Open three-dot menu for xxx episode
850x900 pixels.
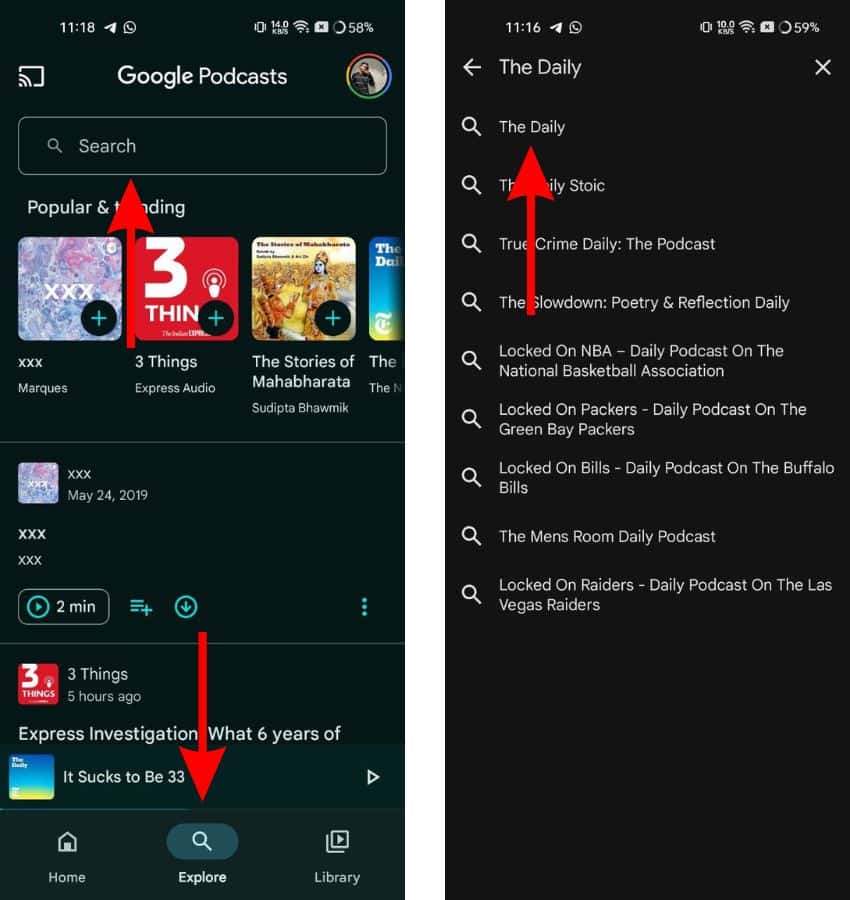[x=364, y=607]
